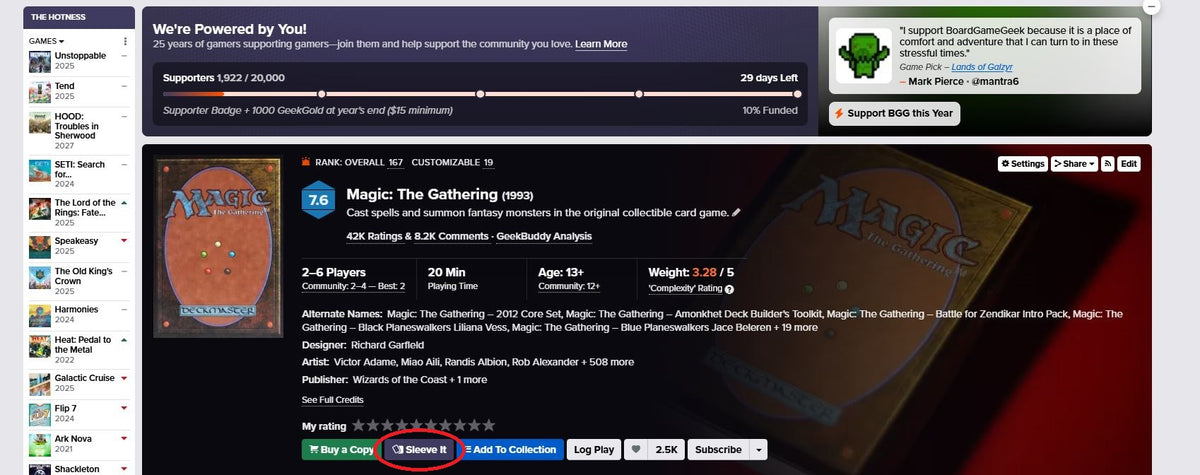Viewport: 1200px width, 475px height.
Task: Click the Flip 7 game thumbnail
Action: [40, 415]
